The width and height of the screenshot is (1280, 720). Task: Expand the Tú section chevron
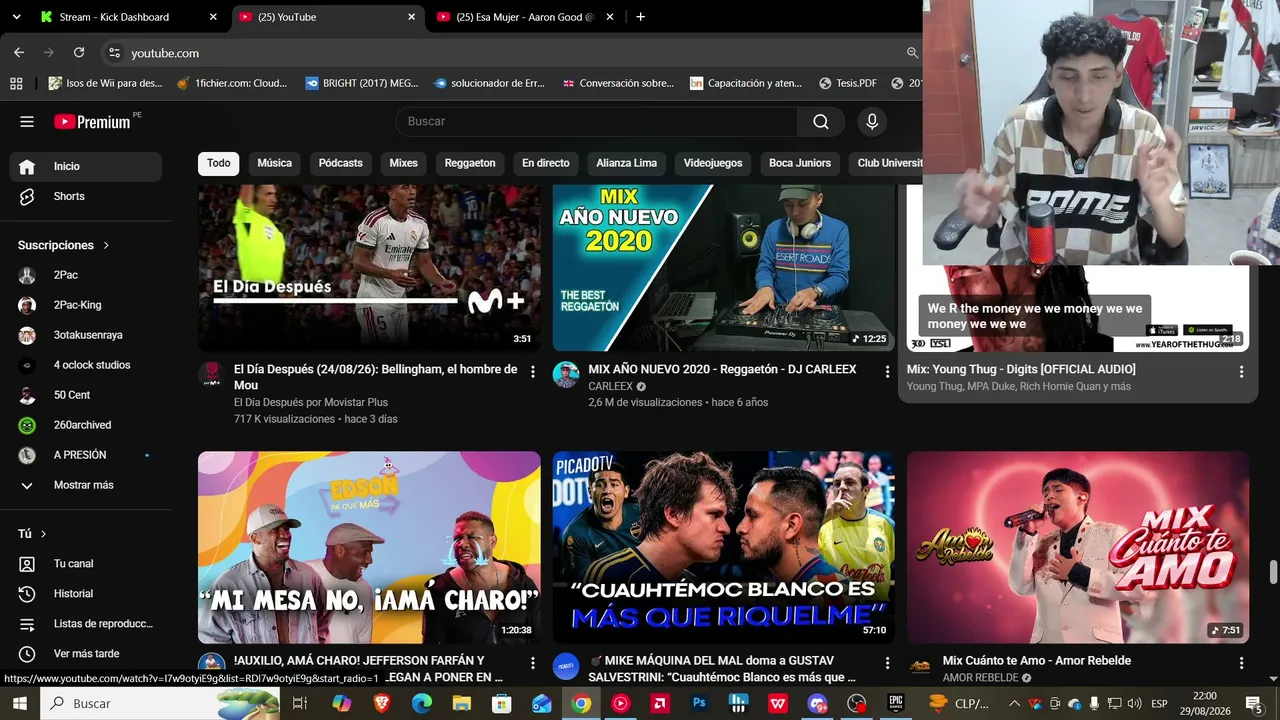pos(43,534)
